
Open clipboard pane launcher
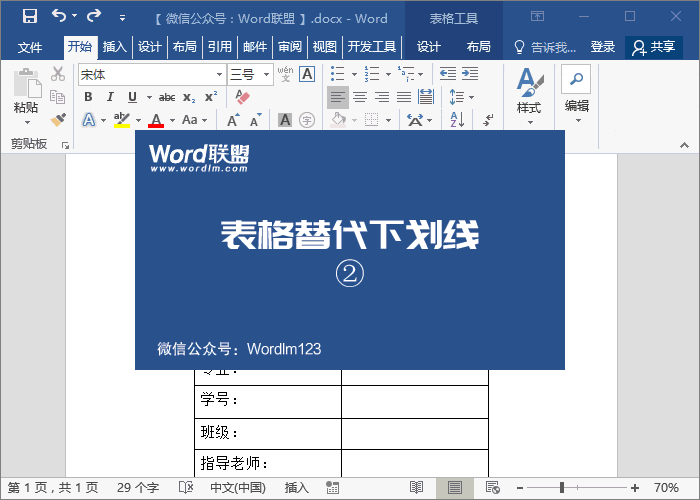click(65, 145)
